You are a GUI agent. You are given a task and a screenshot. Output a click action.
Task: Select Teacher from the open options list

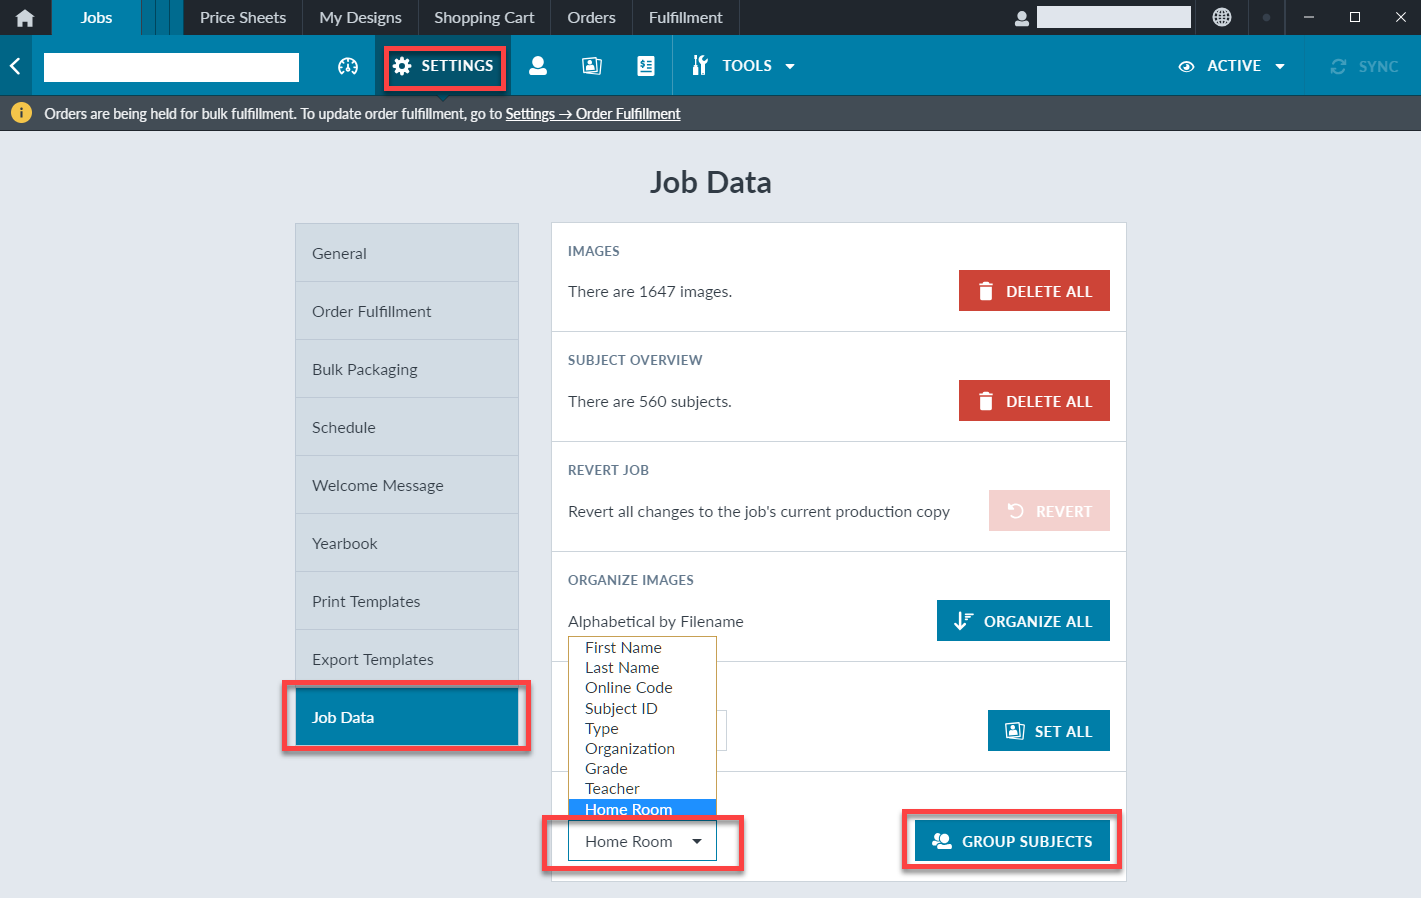click(x=610, y=788)
